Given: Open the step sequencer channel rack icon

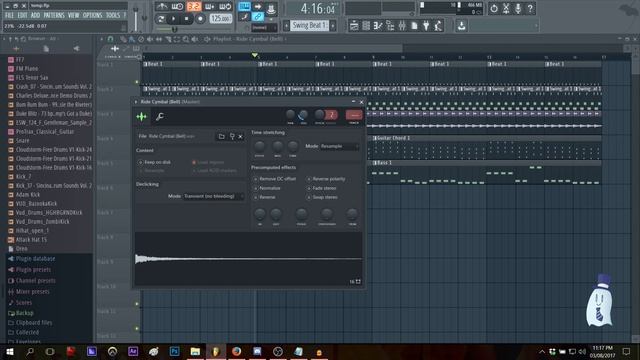Looking at the screenshot, I should (366, 26).
